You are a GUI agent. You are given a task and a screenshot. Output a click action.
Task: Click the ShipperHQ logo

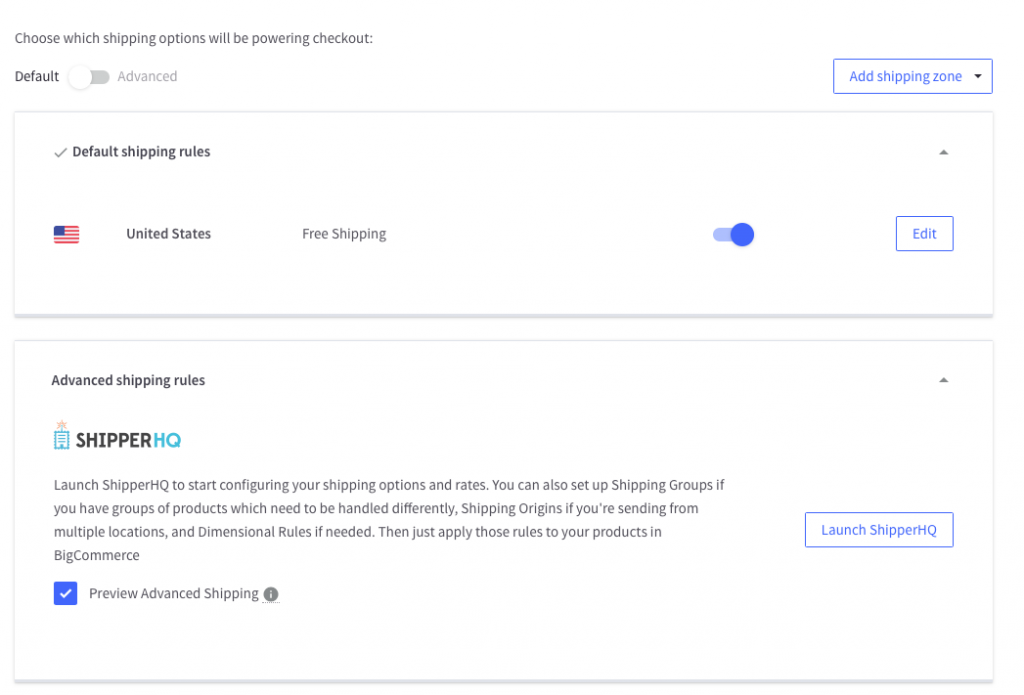point(117,438)
